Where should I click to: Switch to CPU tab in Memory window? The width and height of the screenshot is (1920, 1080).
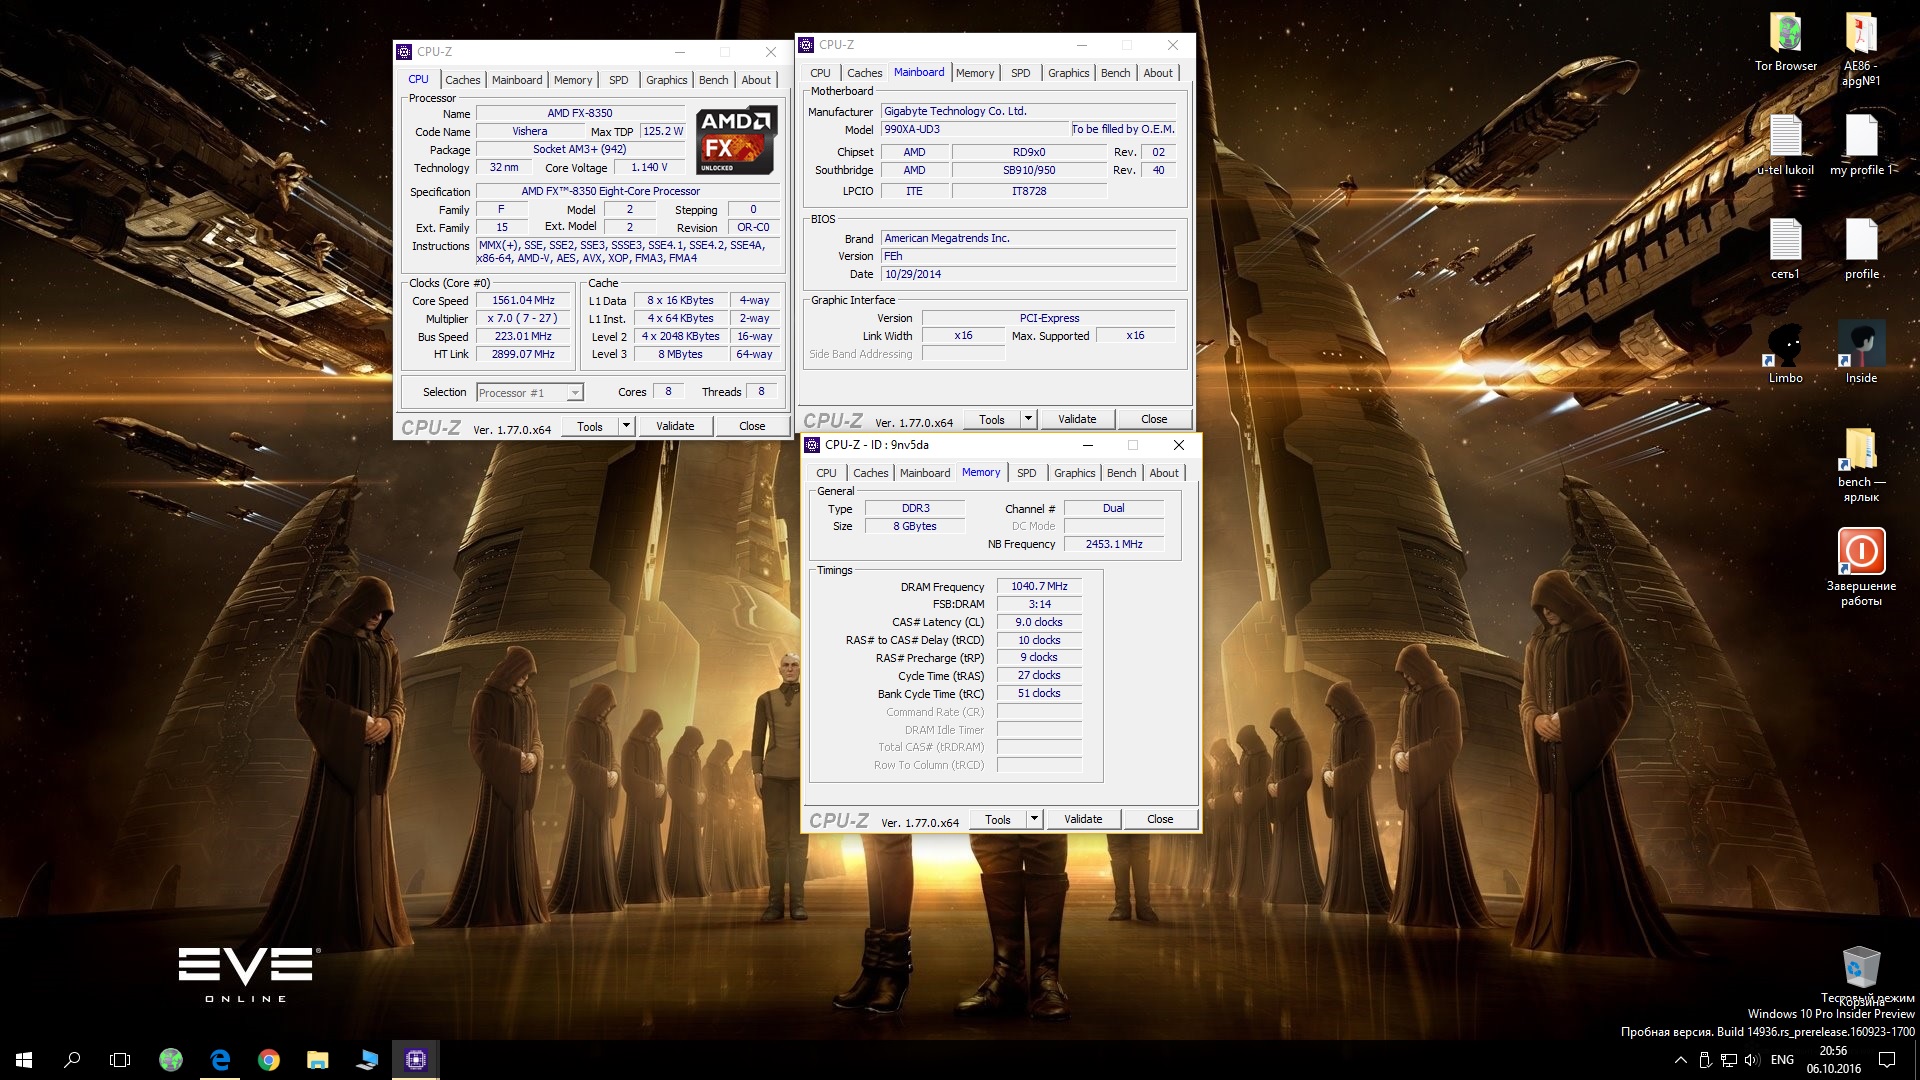826,473
